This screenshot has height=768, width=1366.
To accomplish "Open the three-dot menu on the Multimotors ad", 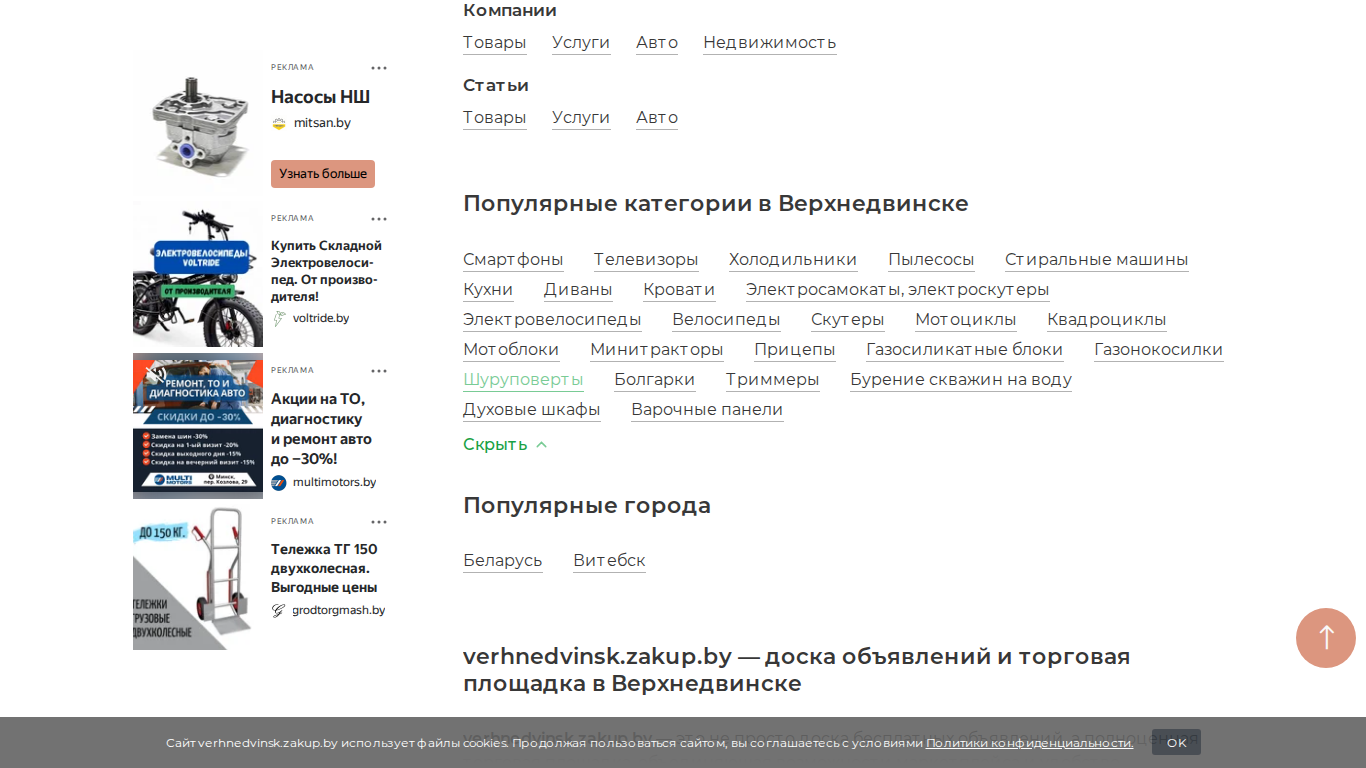I will [x=379, y=371].
